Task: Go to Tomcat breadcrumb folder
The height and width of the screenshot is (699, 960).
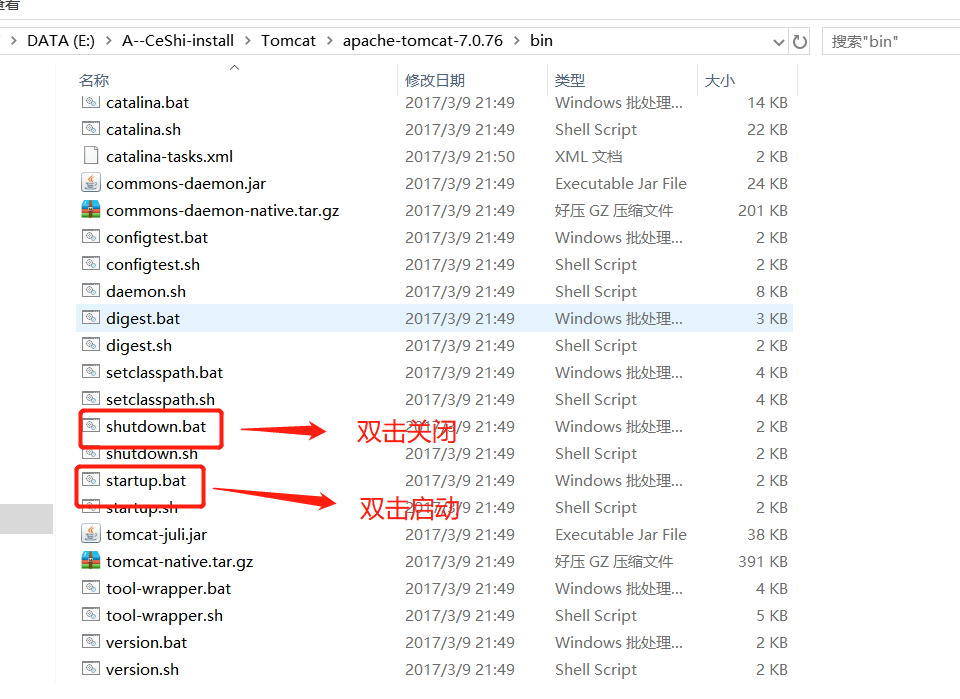Action: pos(288,41)
